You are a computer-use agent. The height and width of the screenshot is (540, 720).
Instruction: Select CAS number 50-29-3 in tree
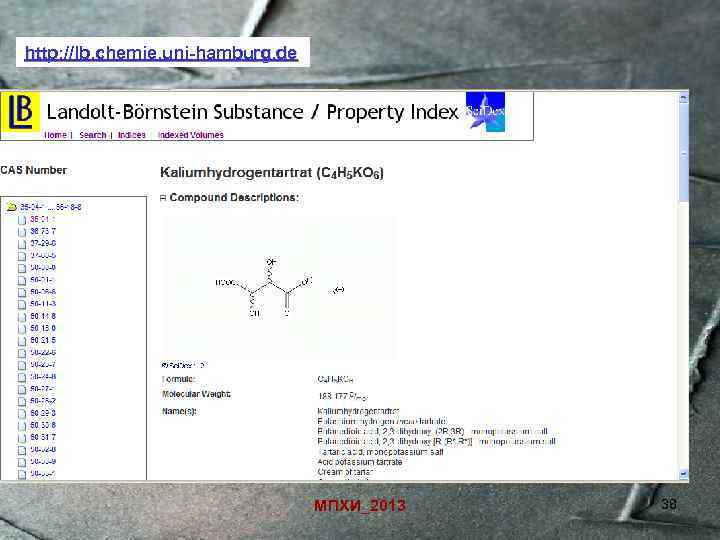point(43,413)
